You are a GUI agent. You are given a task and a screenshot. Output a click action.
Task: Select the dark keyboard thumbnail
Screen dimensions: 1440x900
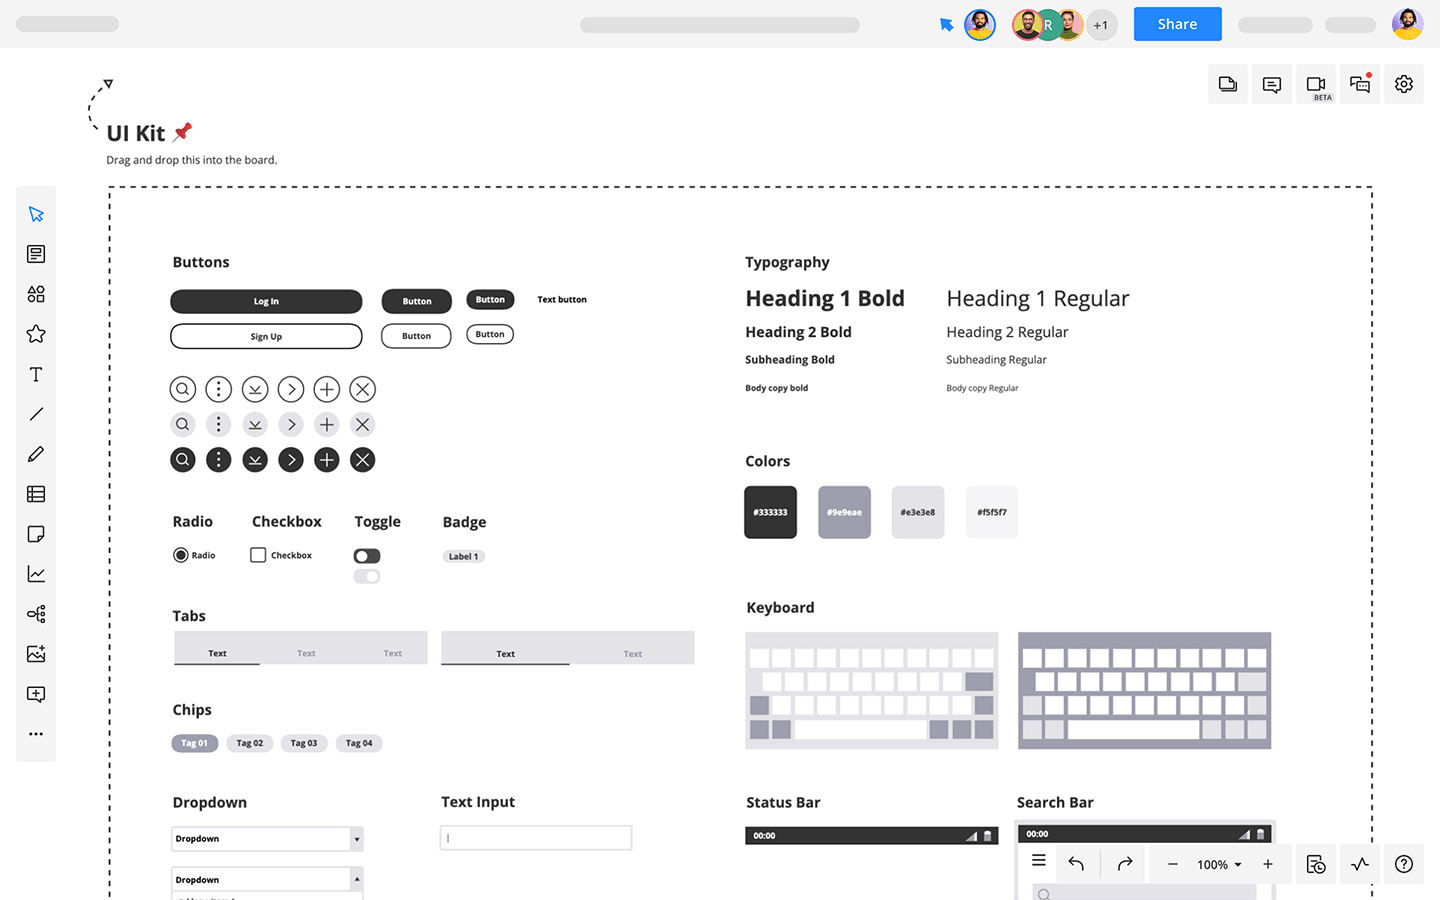click(1145, 690)
